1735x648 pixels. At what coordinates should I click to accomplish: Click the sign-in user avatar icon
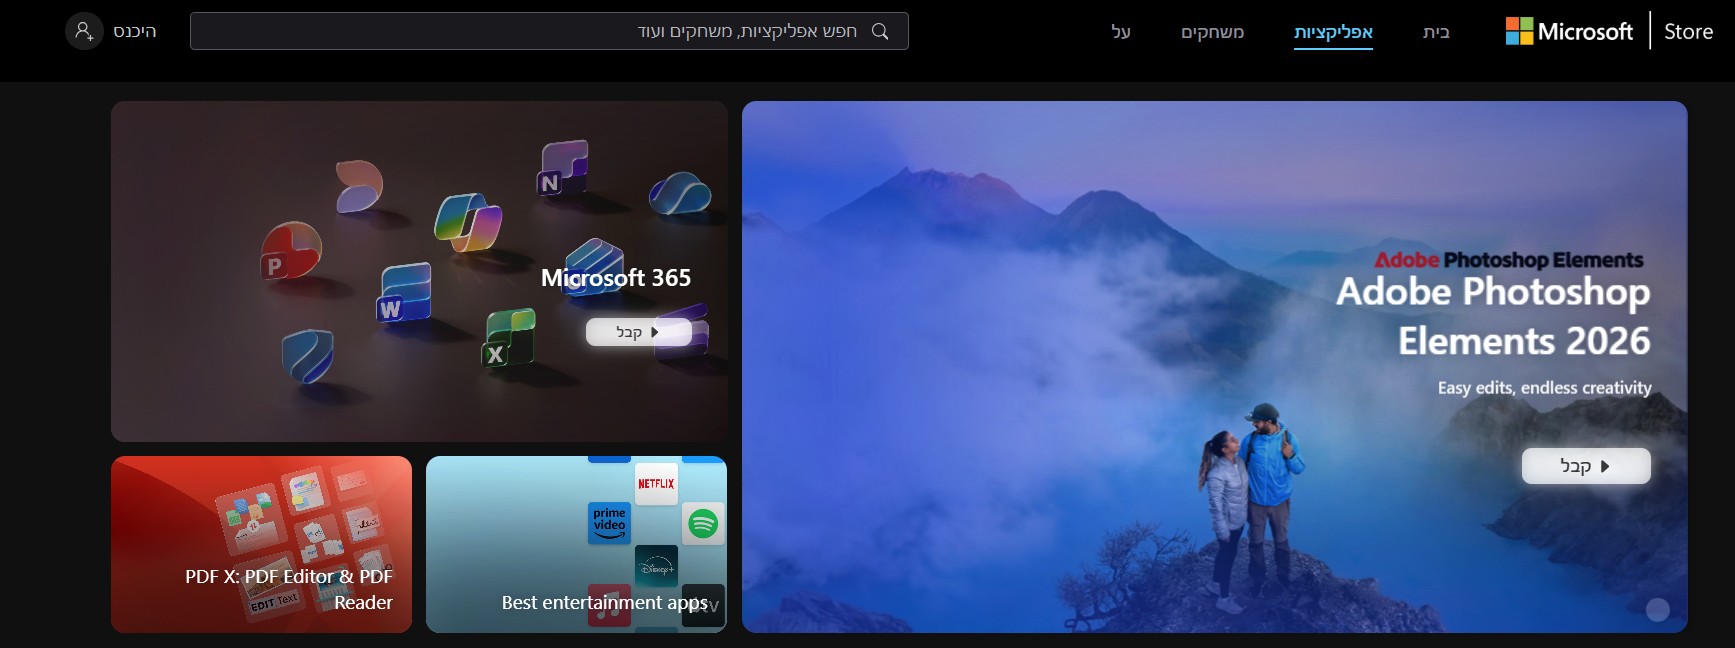pyautogui.click(x=84, y=31)
